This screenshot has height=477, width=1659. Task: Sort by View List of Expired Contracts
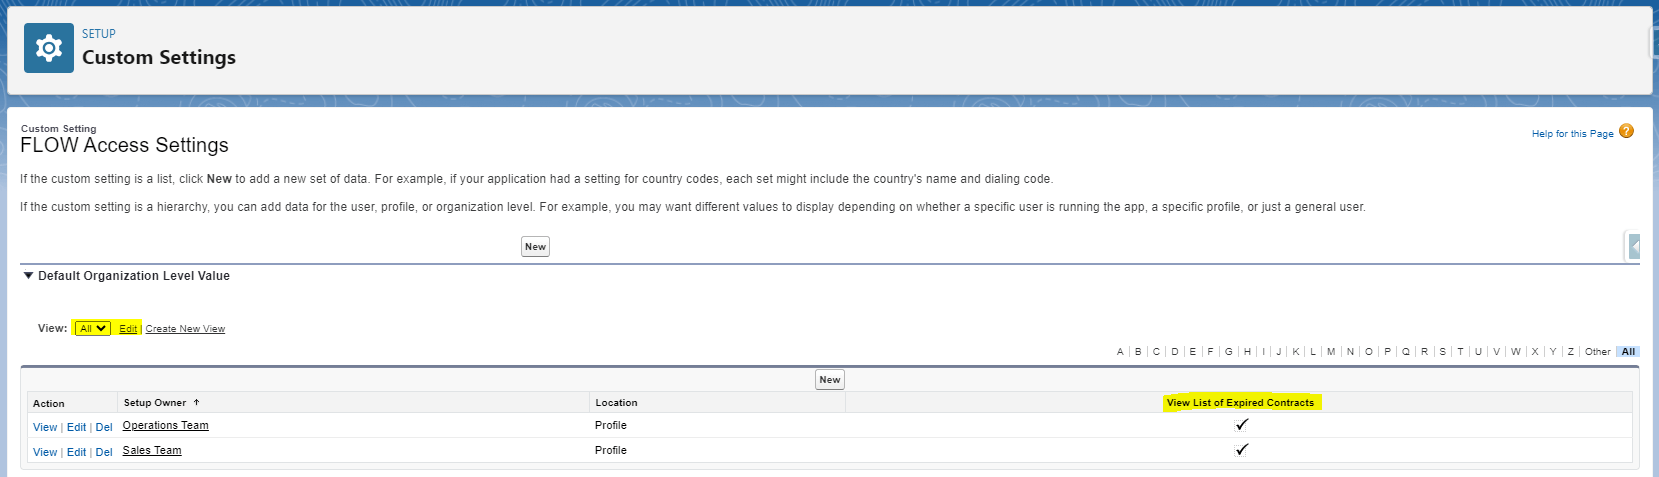pos(1240,403)
